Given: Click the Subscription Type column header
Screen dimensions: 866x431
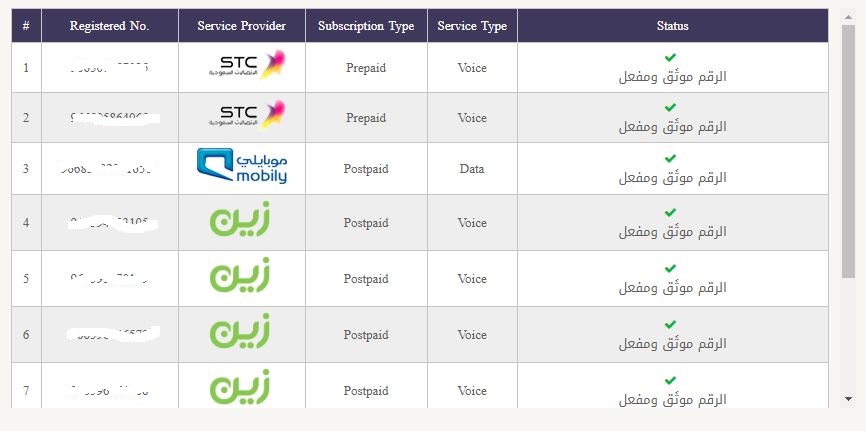Looking at the screenshot, I should click(366, 26).
